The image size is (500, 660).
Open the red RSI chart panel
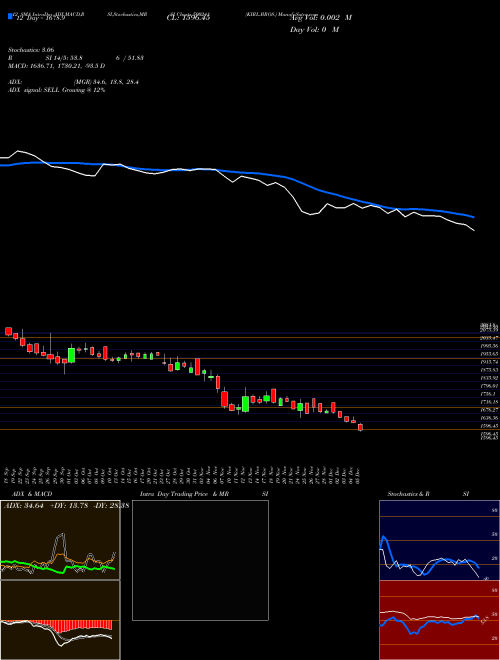(439, 620)
